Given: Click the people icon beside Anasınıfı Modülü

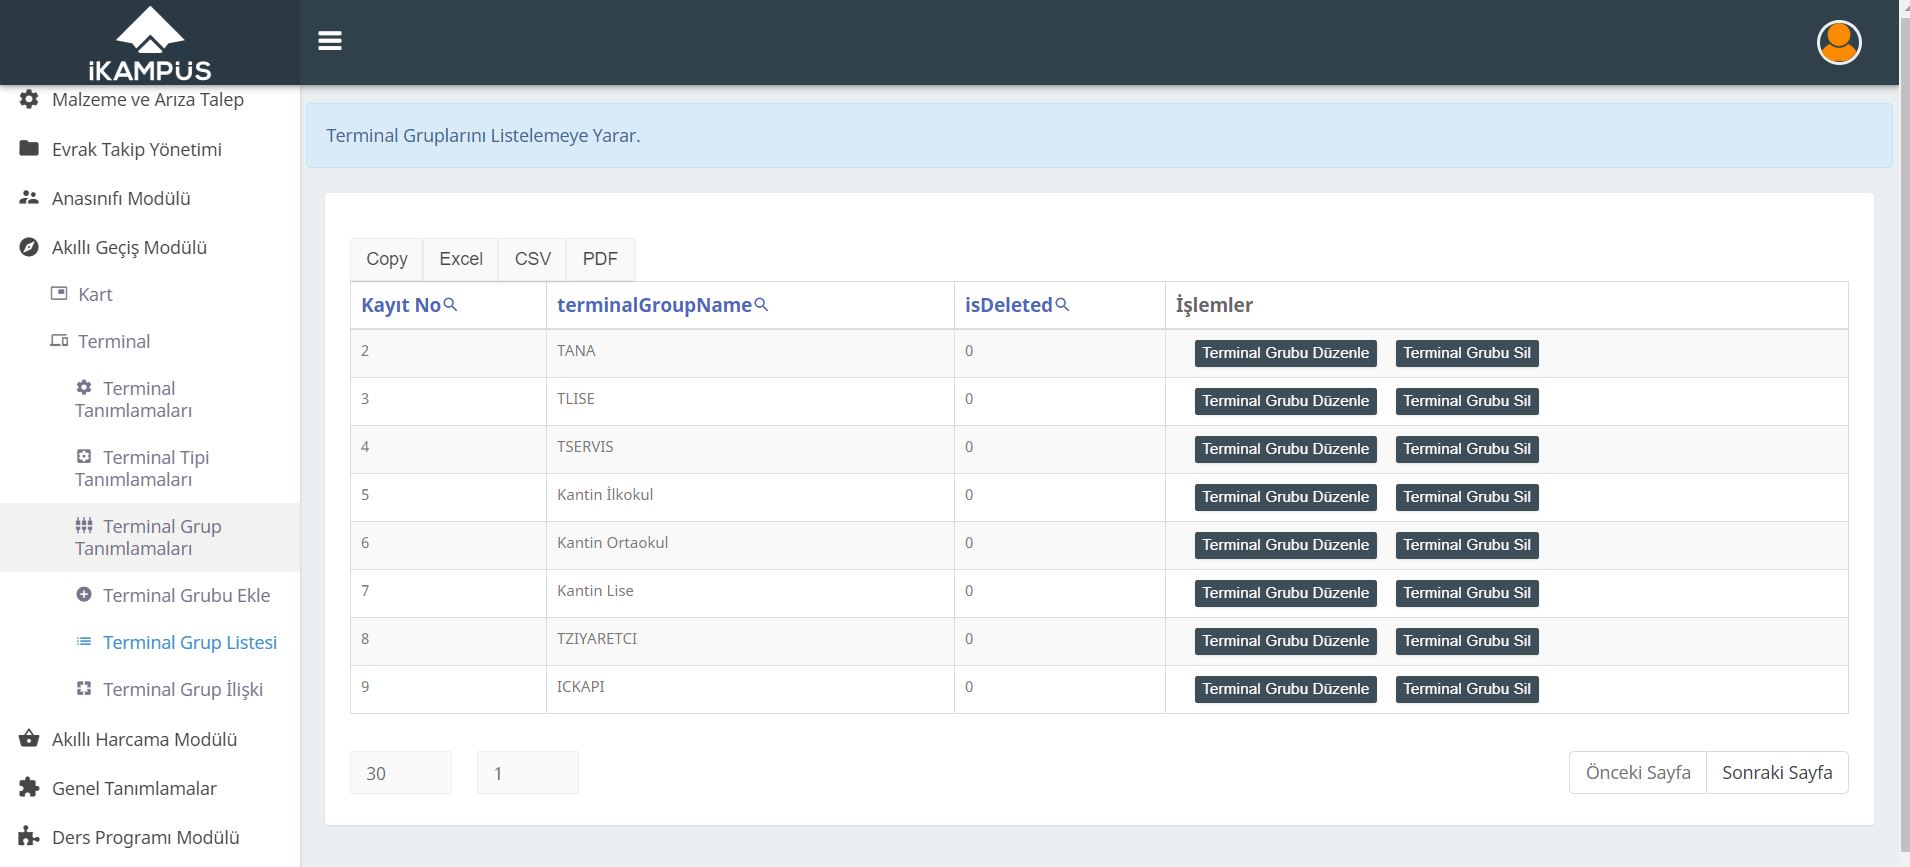Looking at the screenshot, I should pos(29,198).
